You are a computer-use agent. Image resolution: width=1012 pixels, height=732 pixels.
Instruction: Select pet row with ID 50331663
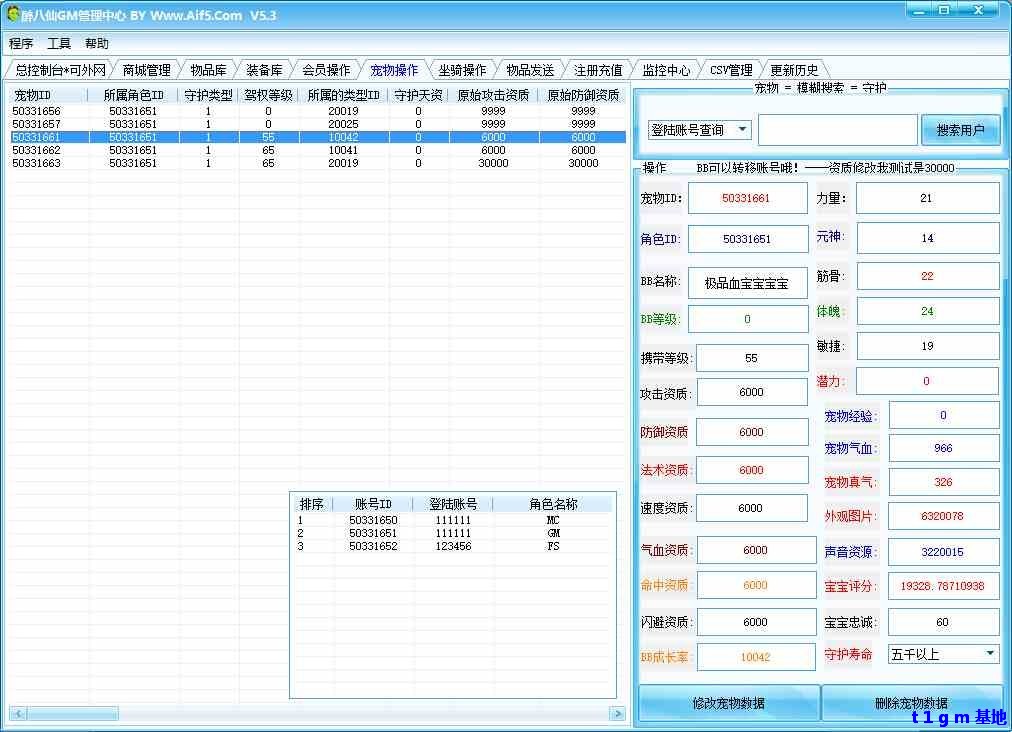click(x=36, y=163)
